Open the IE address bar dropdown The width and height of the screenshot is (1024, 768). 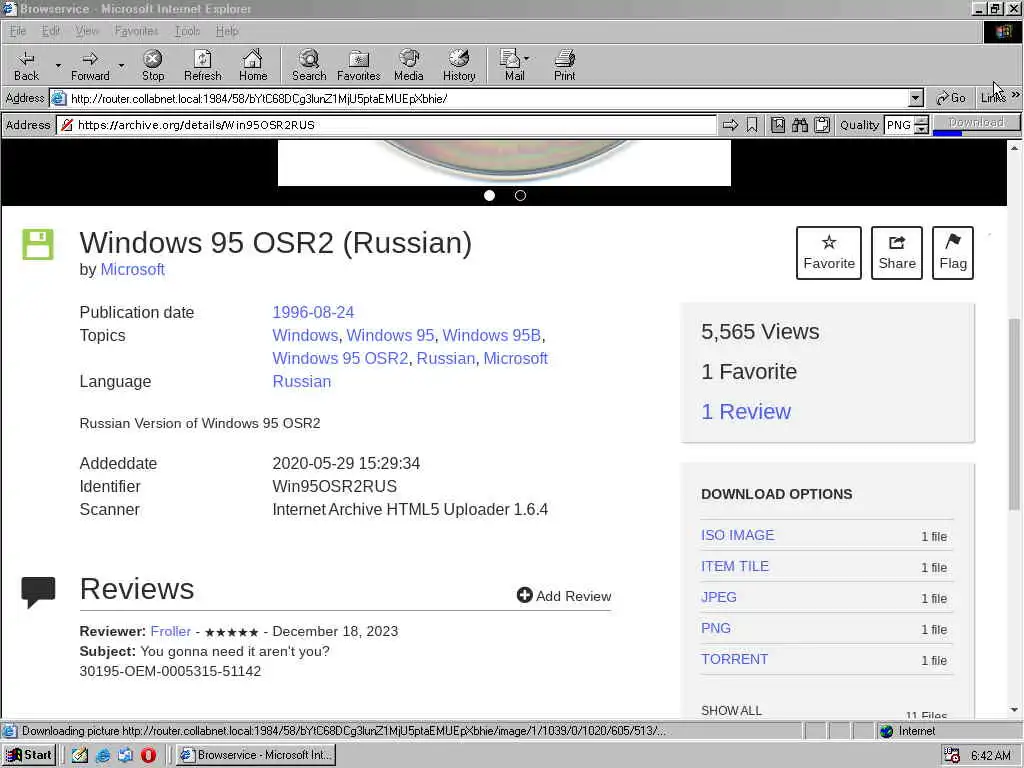pos(916,99)
